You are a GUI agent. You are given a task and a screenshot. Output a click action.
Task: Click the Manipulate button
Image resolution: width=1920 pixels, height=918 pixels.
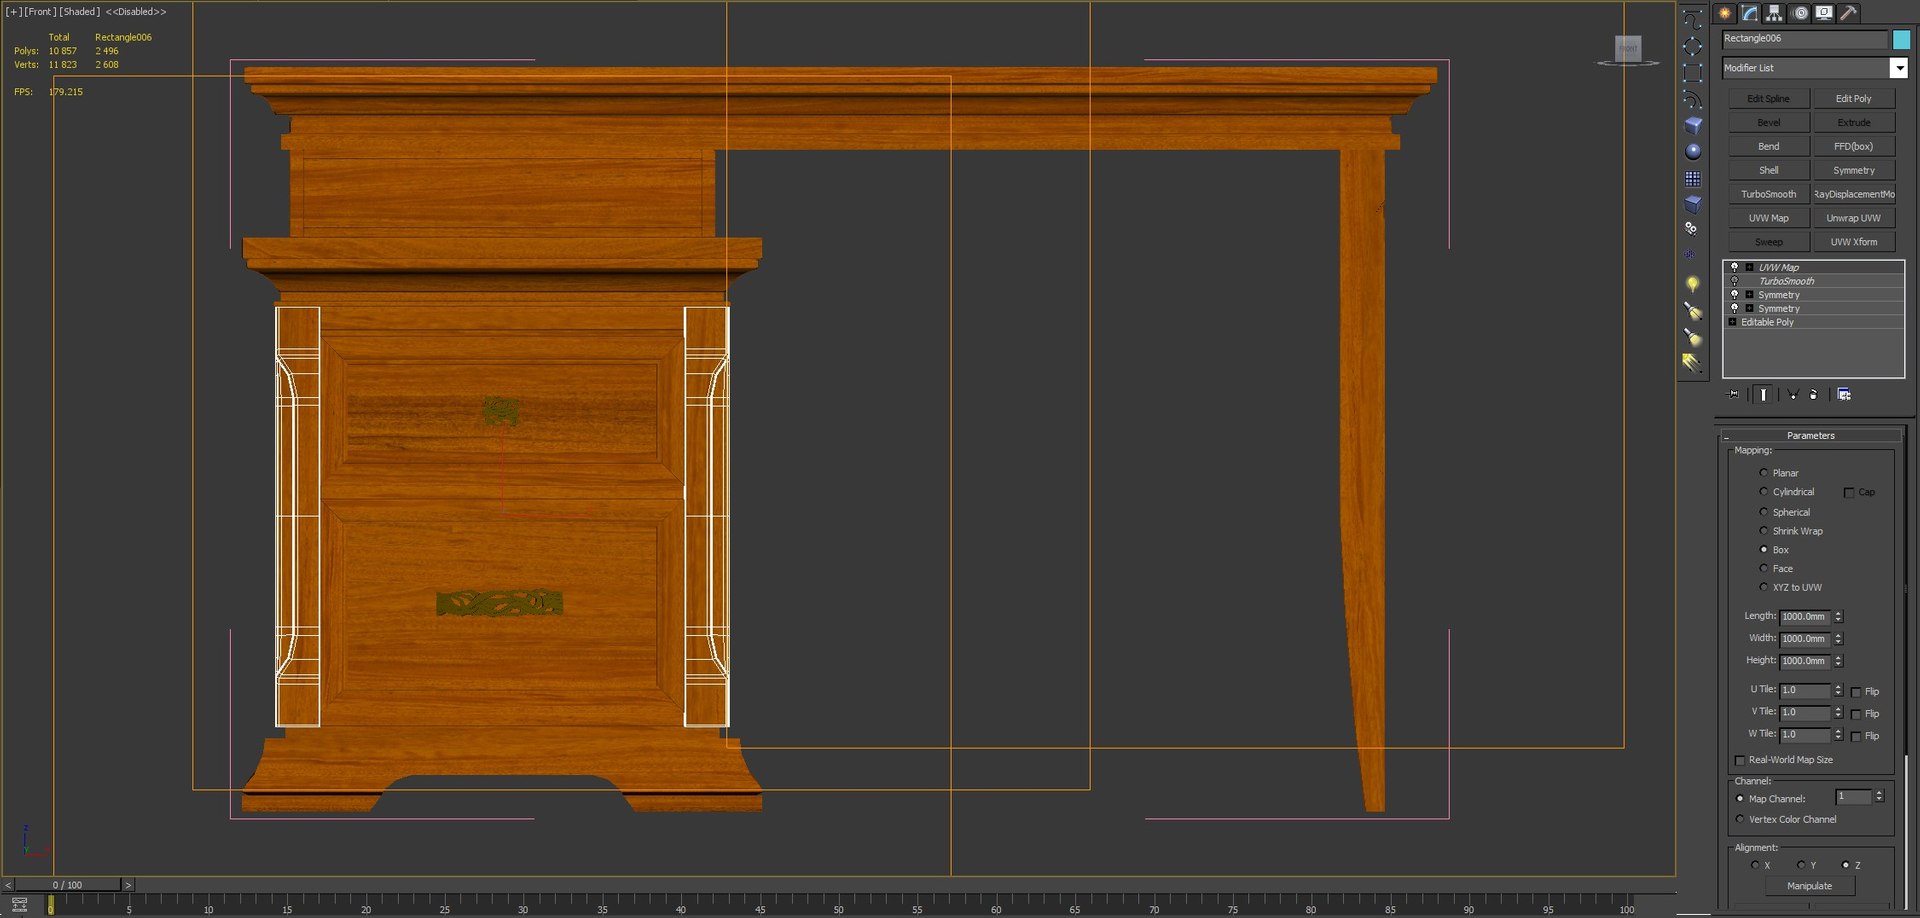click(x=1809, y=886)
